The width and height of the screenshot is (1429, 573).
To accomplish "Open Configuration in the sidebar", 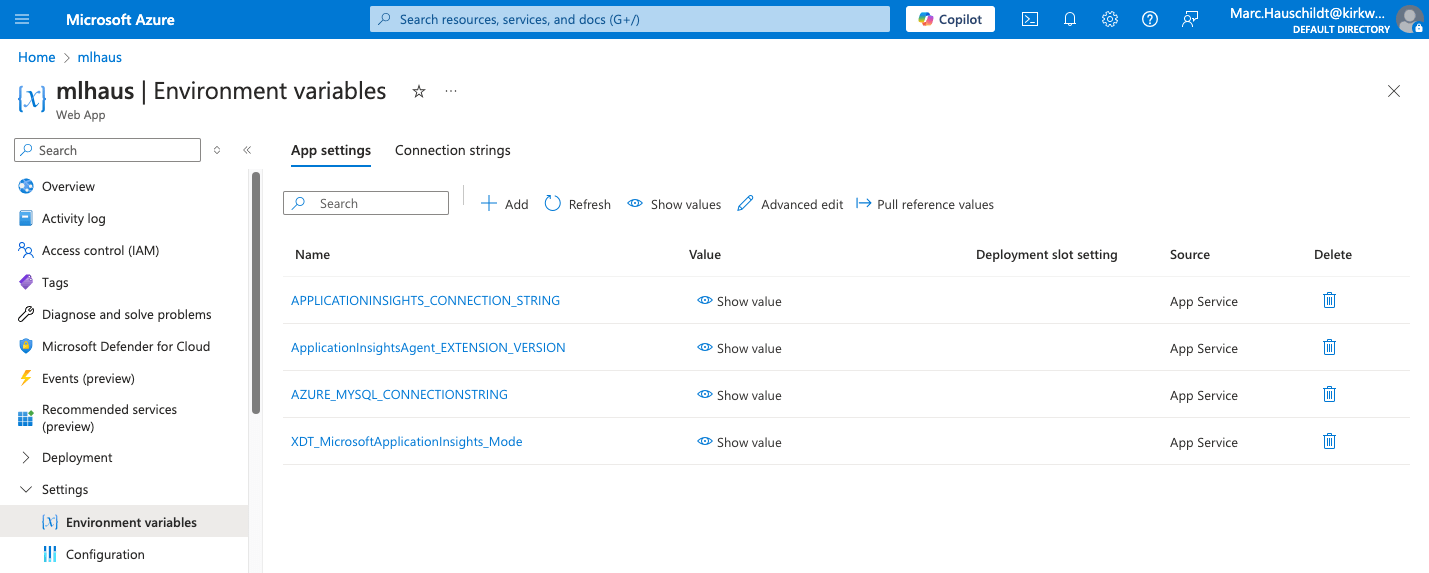I will click(105, 554).
